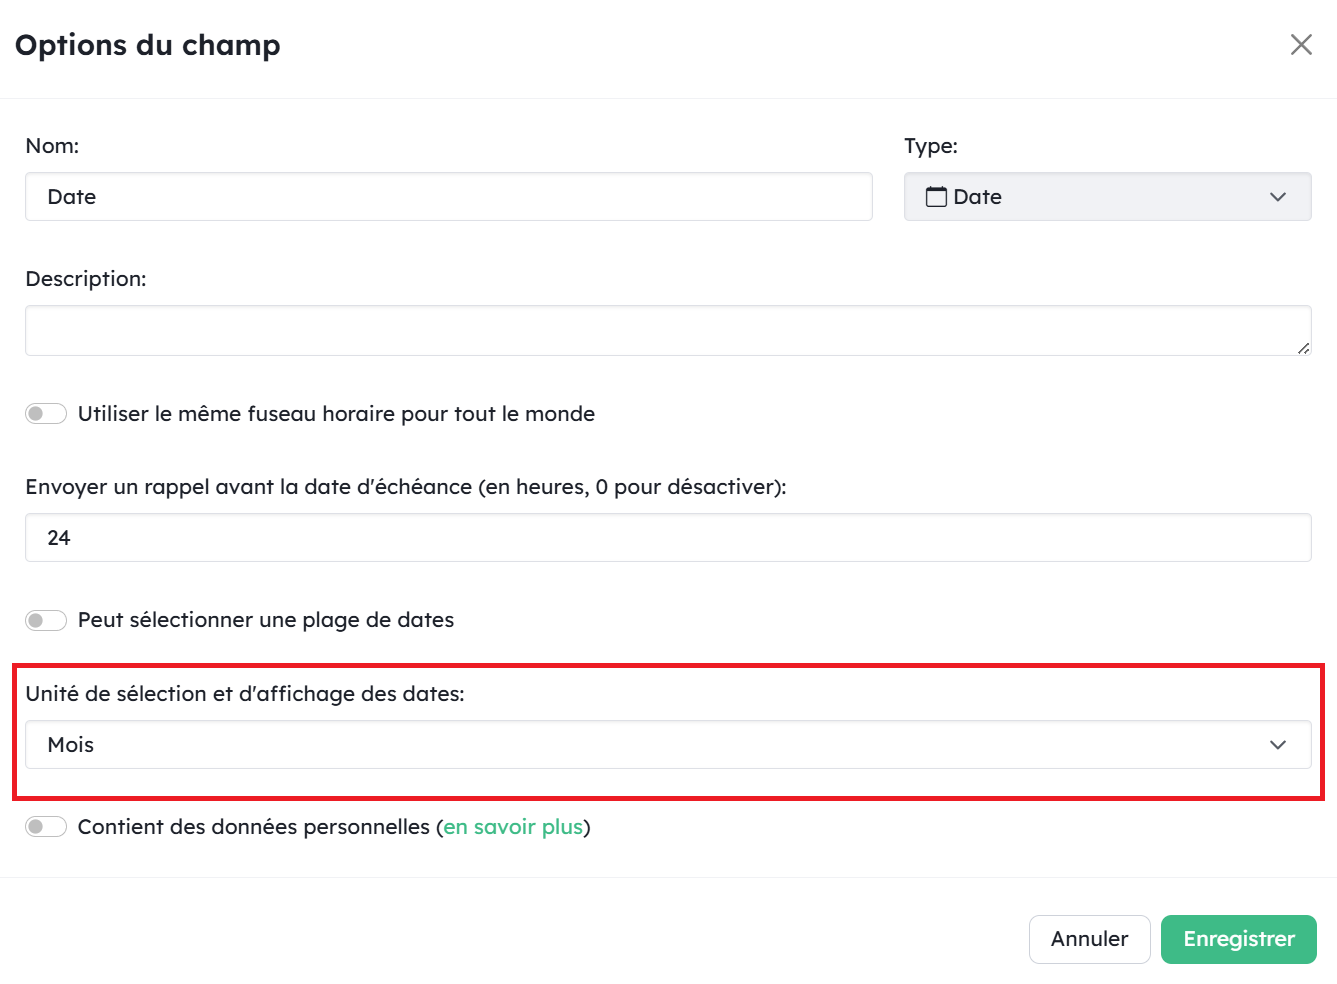1337x984 pixels.
Task: Open the en savoir plus link
Action: point(513,827)
